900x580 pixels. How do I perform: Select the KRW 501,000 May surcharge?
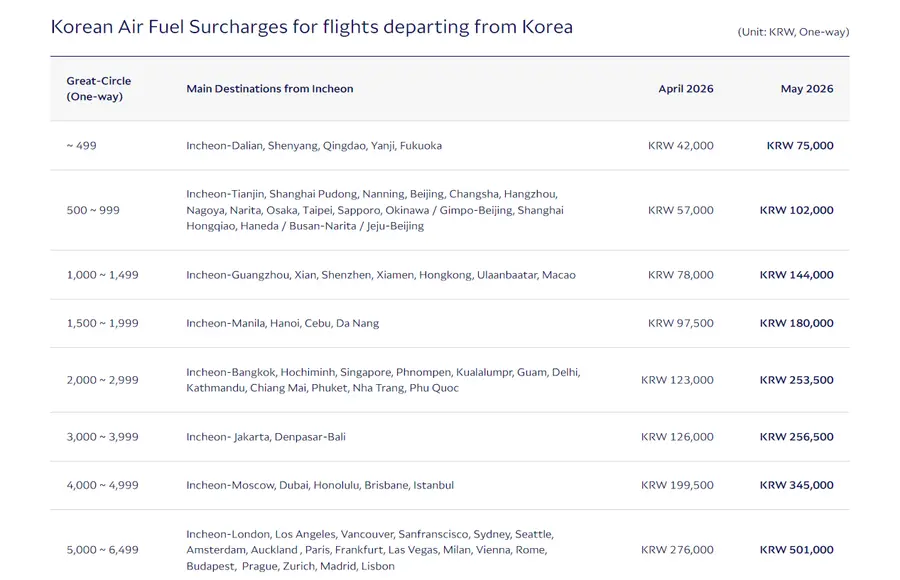coord(797,550)
